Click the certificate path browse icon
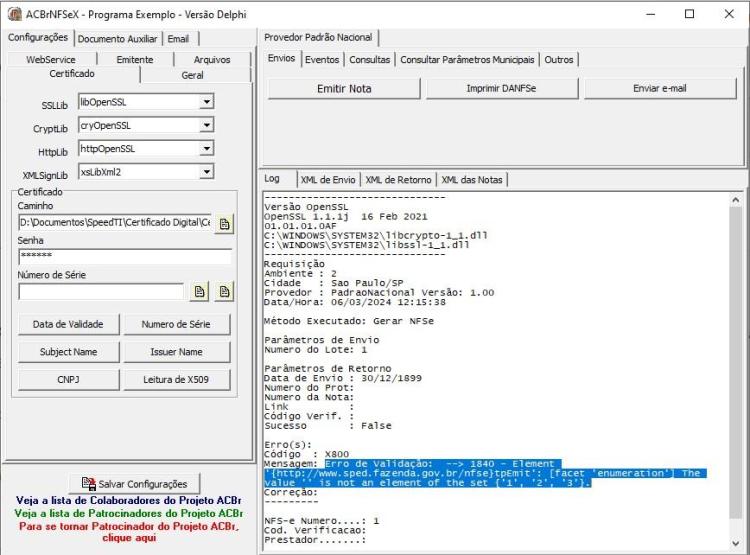The height and width of the screenshot is (555, 750). [224, 223]
